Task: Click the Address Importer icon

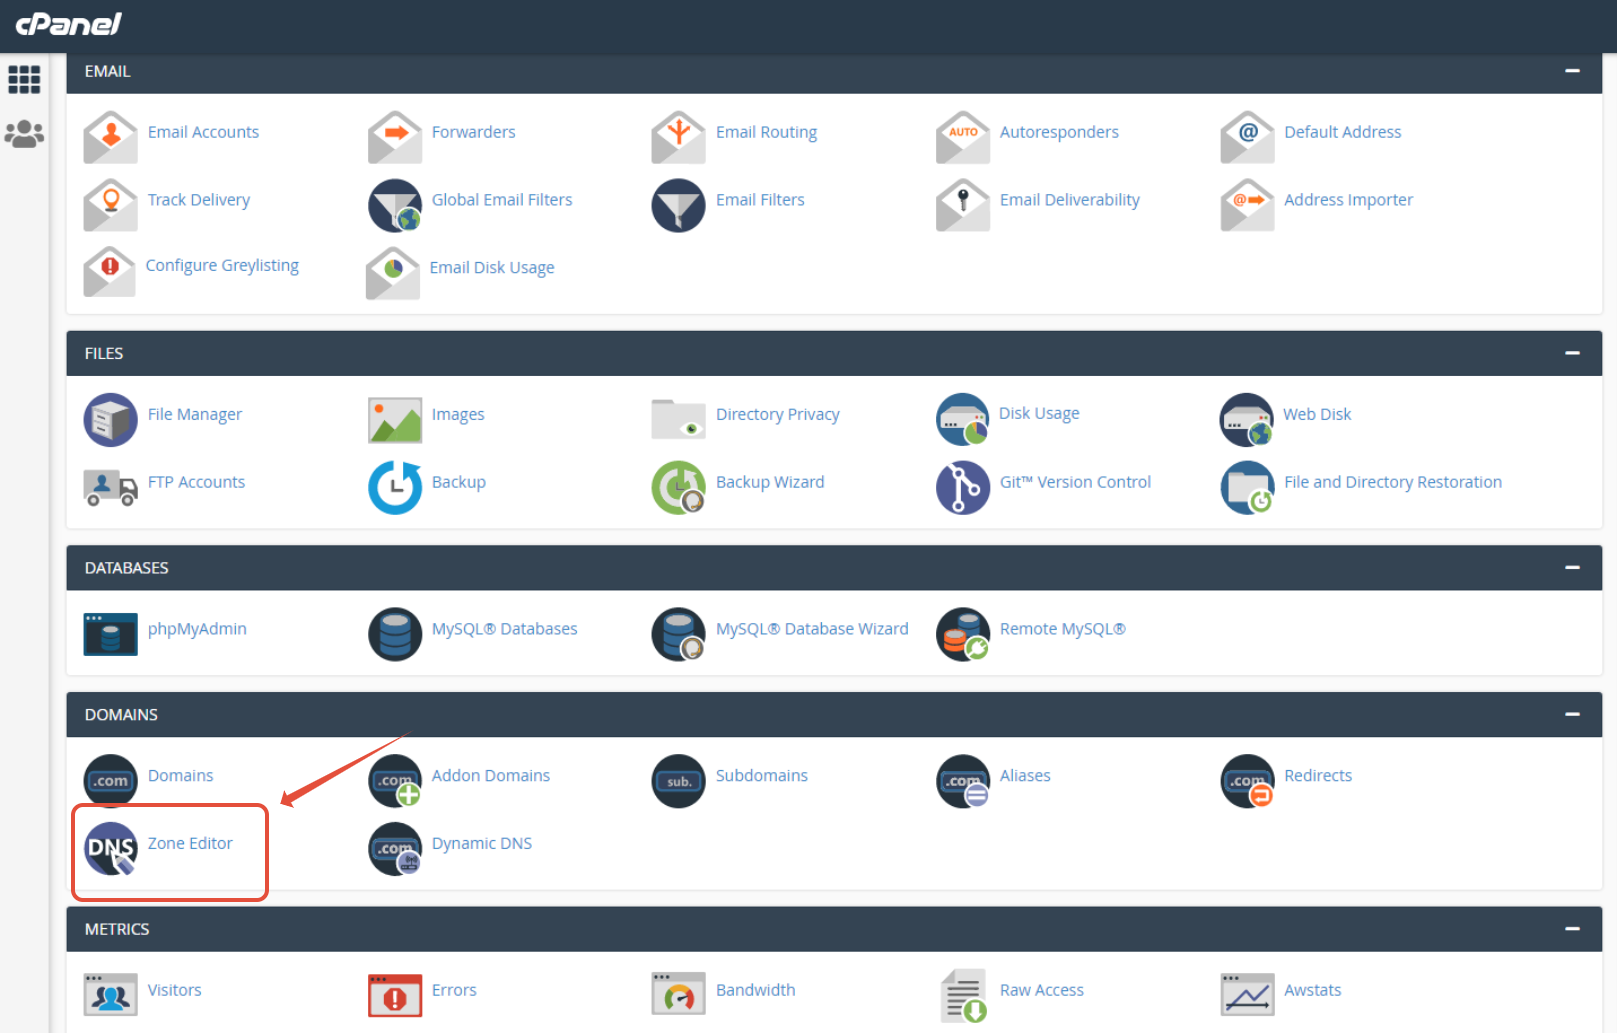Action: 1247,204
